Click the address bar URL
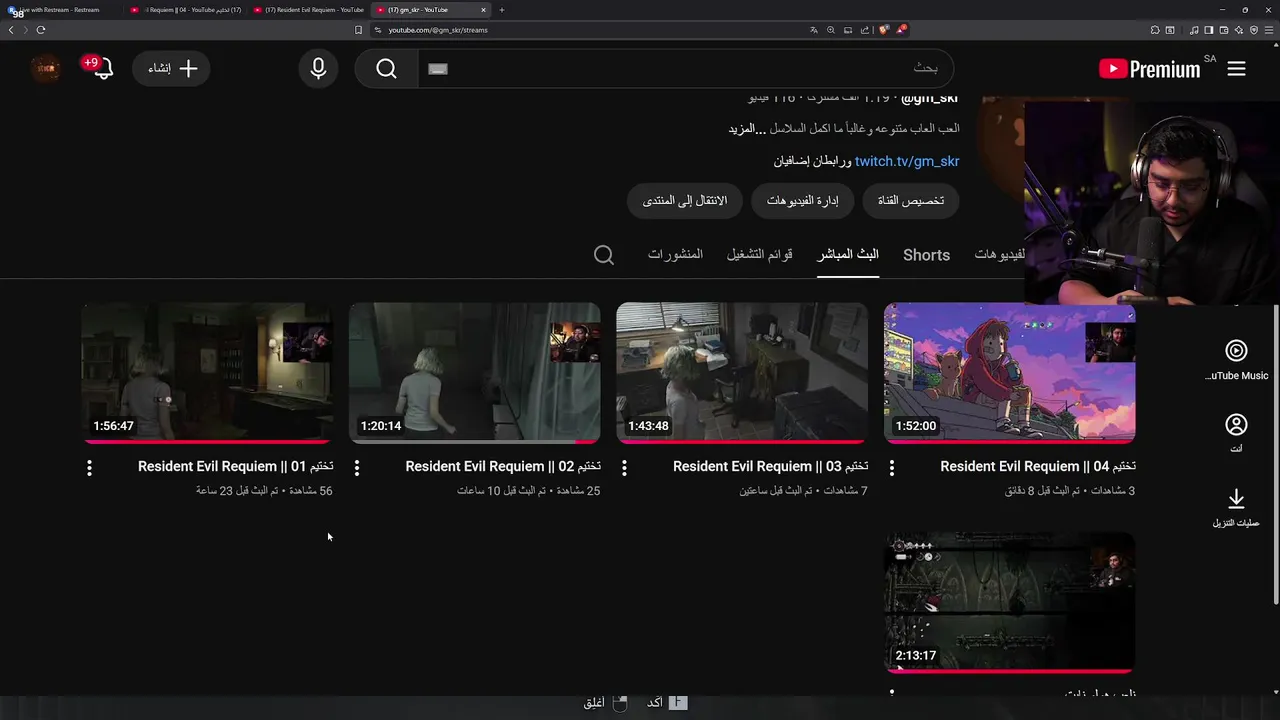 pyautogui.click(x=438, y=30)
